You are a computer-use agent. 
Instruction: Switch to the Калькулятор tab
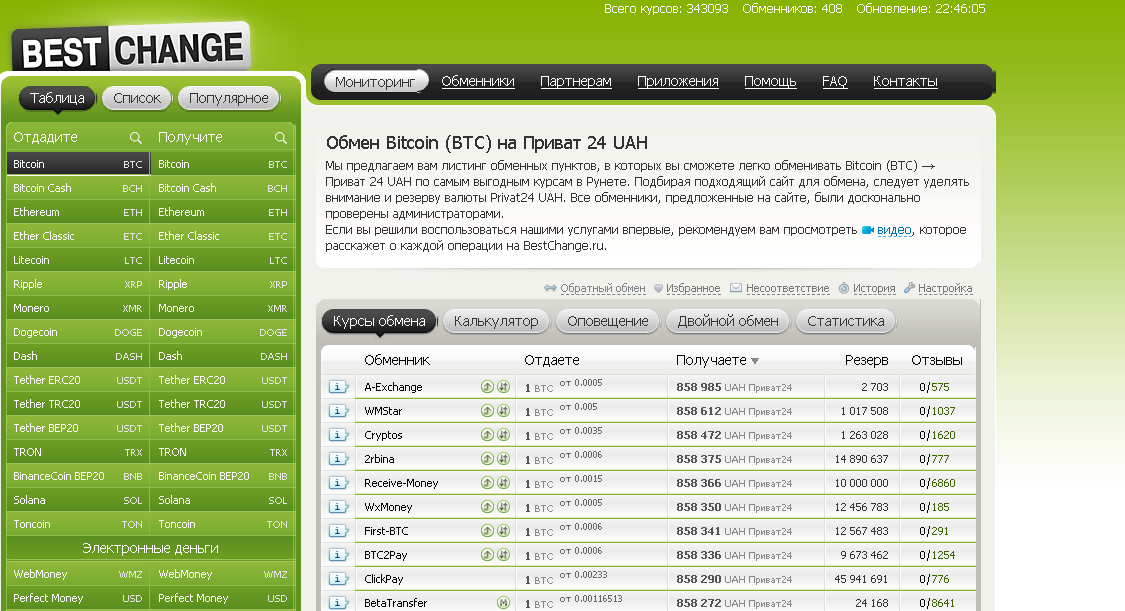(x=496, y=321)
